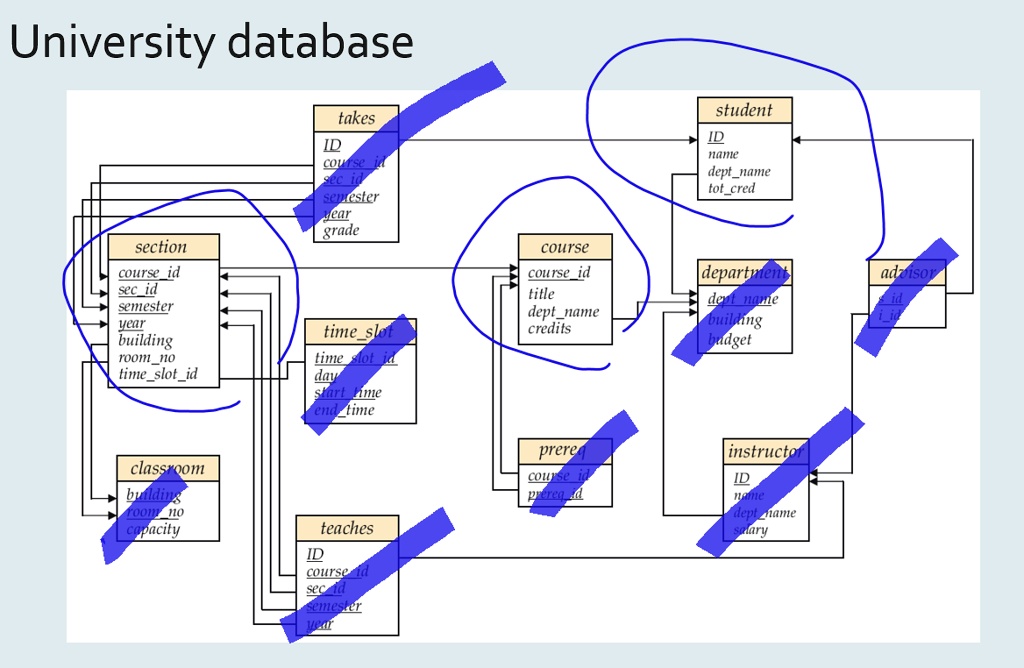Click the instructor table header

[765, 451]
